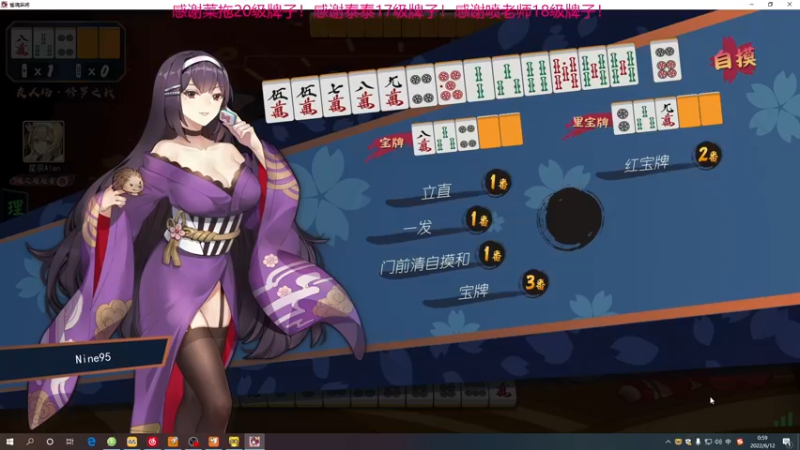Open the recording app icon with red dot

click(x=193, y=442)
